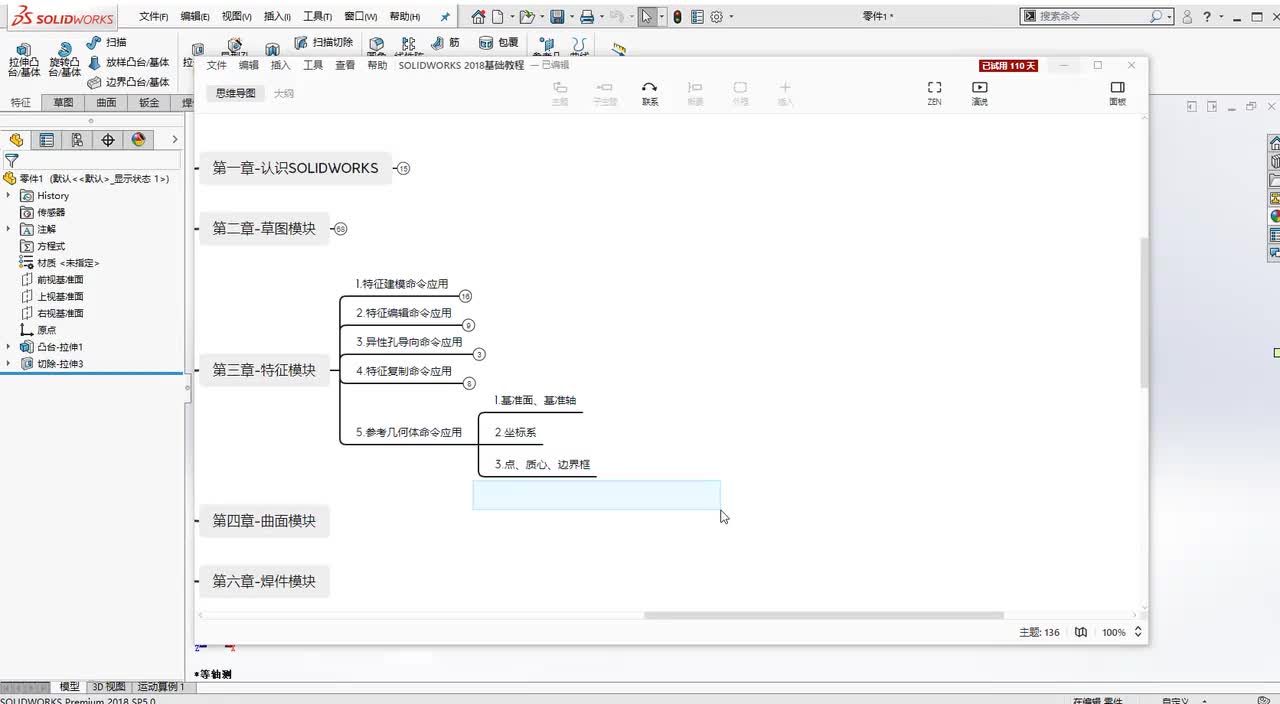Select the 思维导图 mind map view
The height and width of the screenshot is (704, 1280).
pyautogui.click(x=236, y=93)
